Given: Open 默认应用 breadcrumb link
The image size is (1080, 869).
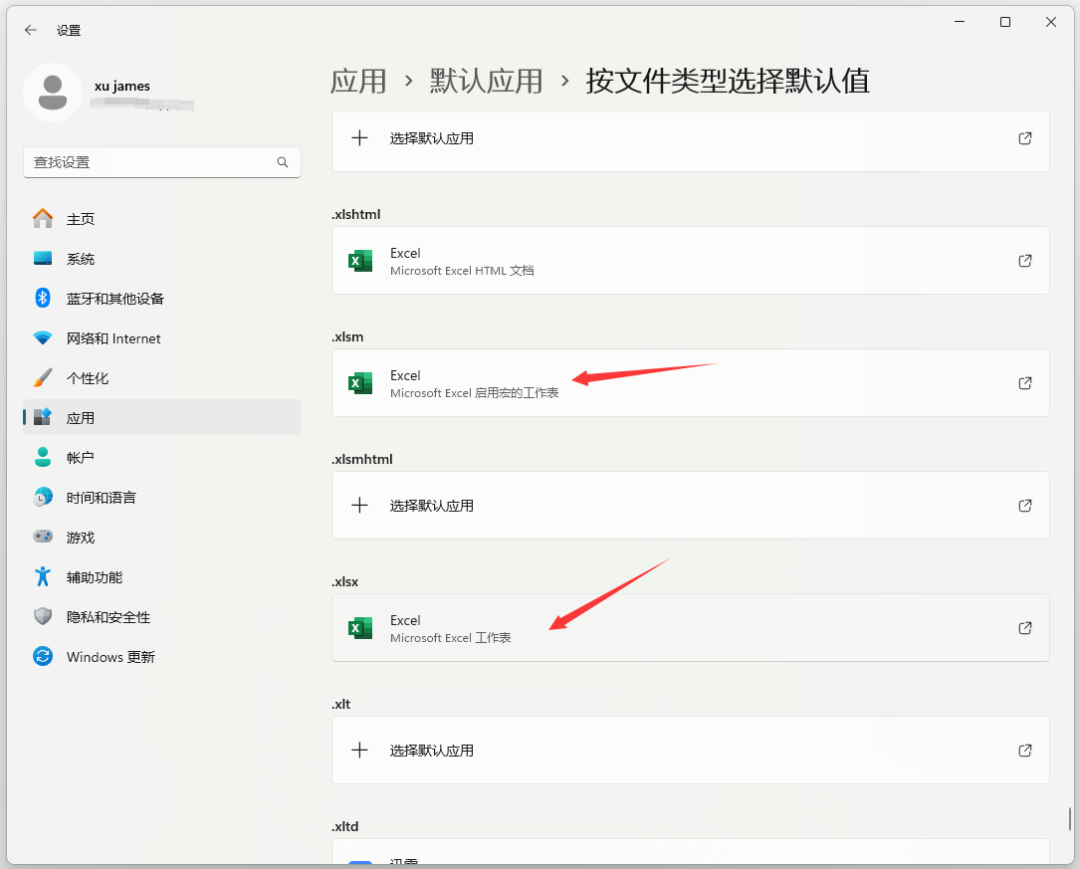Looking at the screenshot, I should 485,81.
